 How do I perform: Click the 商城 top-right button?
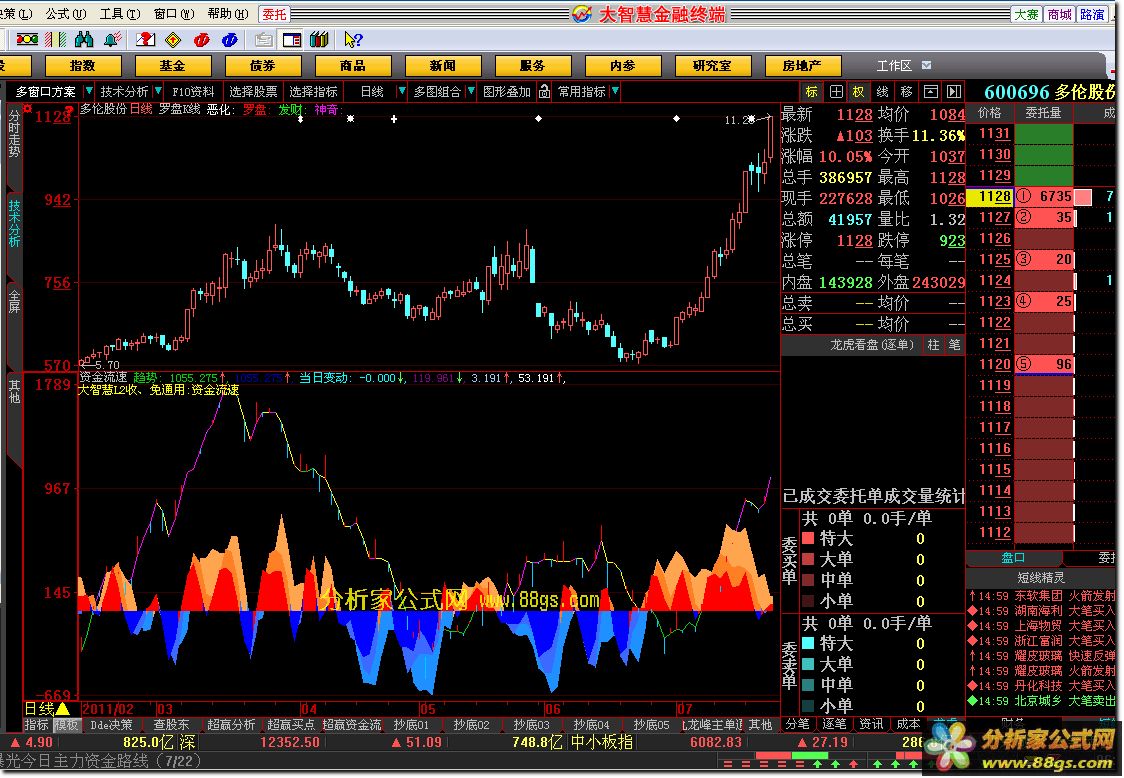1059,14
